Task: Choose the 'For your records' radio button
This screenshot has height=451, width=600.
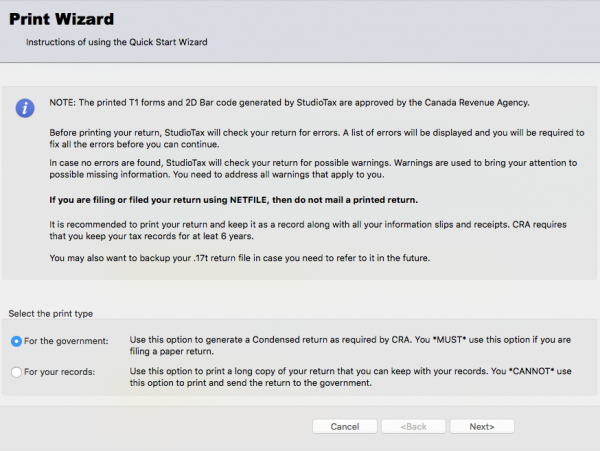Action: tap(17, 371)
